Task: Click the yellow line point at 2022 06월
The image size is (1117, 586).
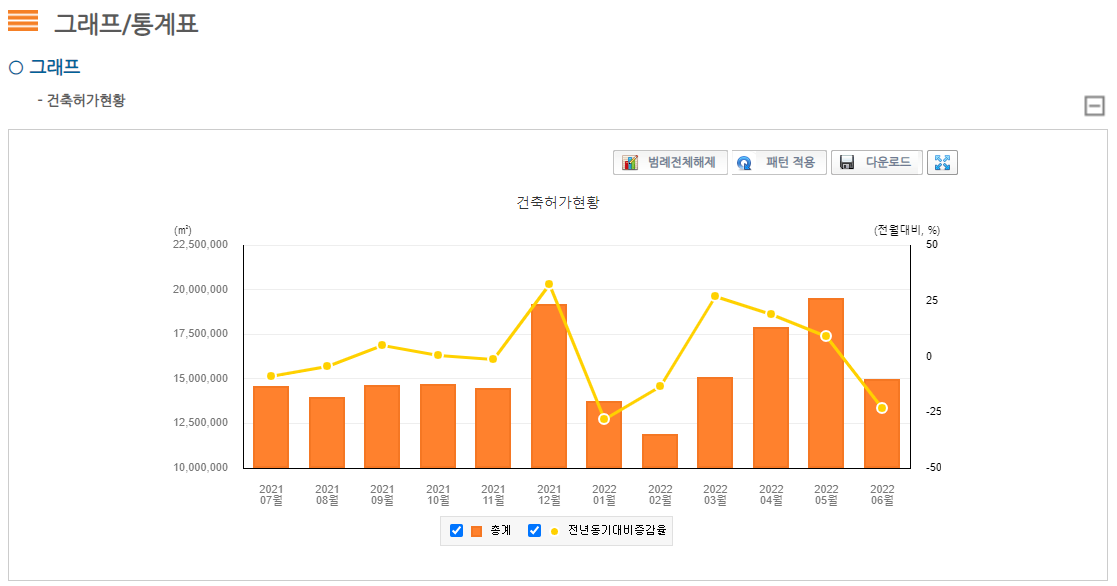Action: click(882, 408)
